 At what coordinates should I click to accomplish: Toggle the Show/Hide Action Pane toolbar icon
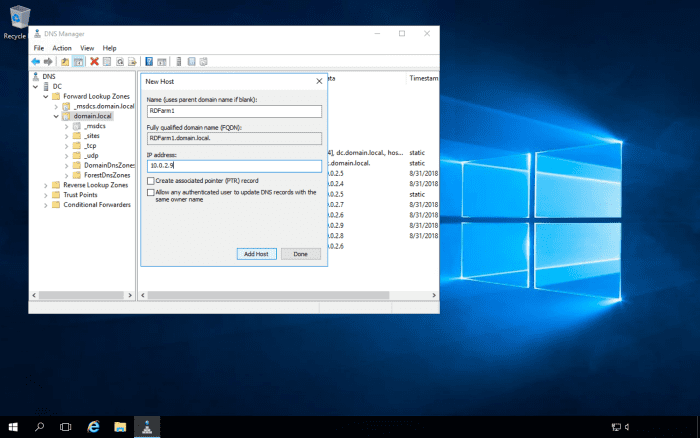point(162,62)
